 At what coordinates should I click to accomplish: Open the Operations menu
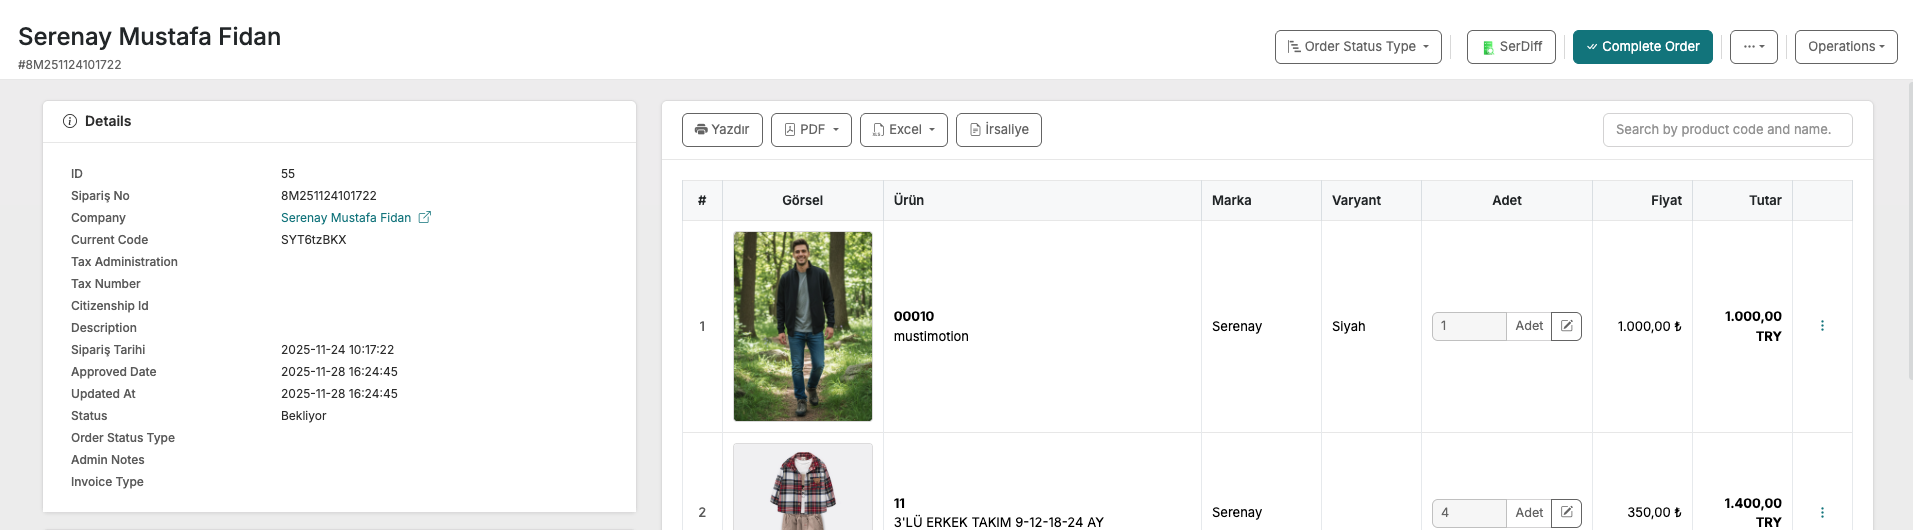[x=1845, y=47]
